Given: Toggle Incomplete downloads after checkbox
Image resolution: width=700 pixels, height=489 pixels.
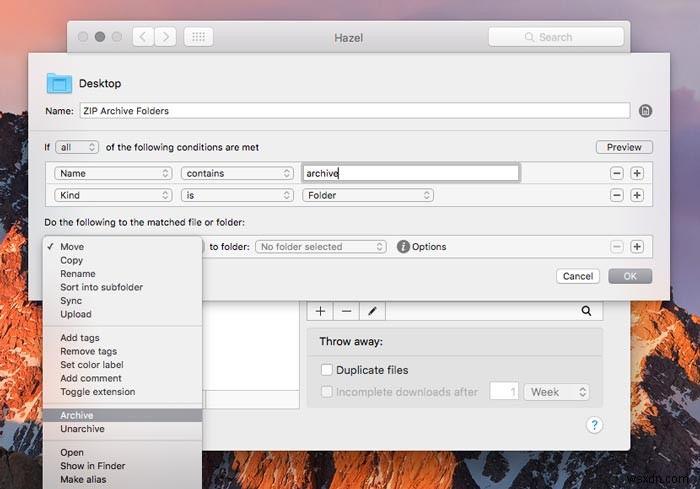Looking at the screenshot, I should (x=326, y=392).
